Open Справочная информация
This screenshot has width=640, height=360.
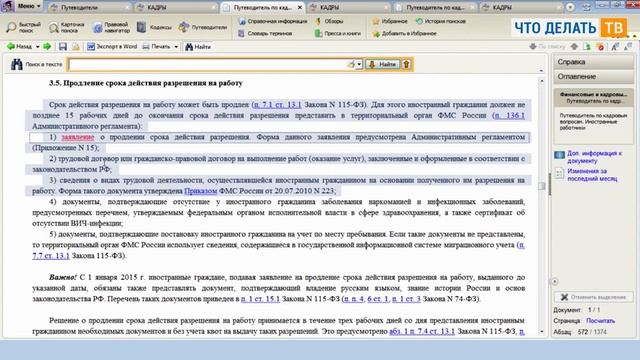point(273,21)
